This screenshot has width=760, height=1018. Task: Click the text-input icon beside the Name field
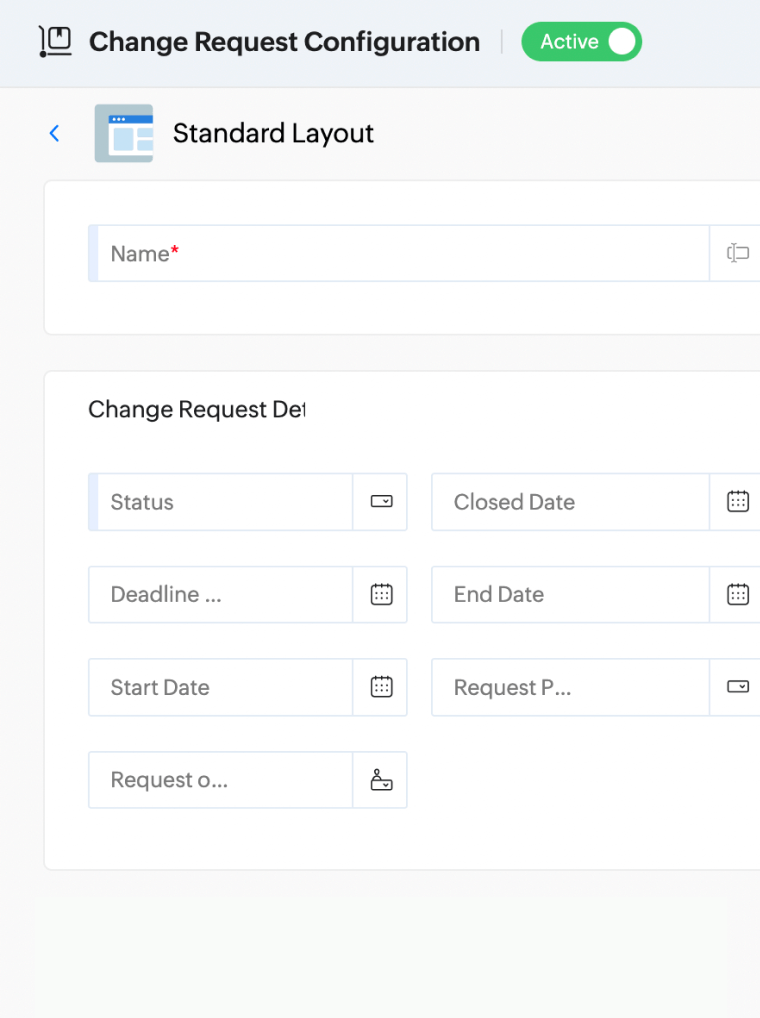(x=737, y=253)
